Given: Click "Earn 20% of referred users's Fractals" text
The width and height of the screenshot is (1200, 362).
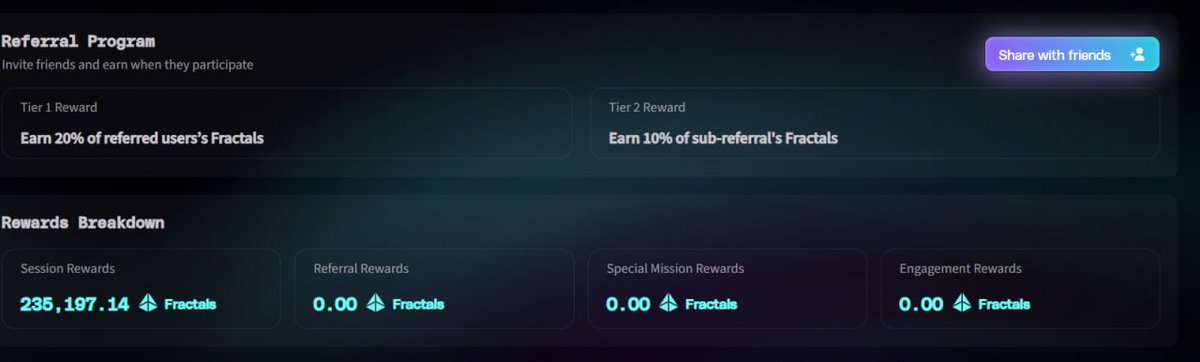Looking at the screenshot, I should [142, 138].
